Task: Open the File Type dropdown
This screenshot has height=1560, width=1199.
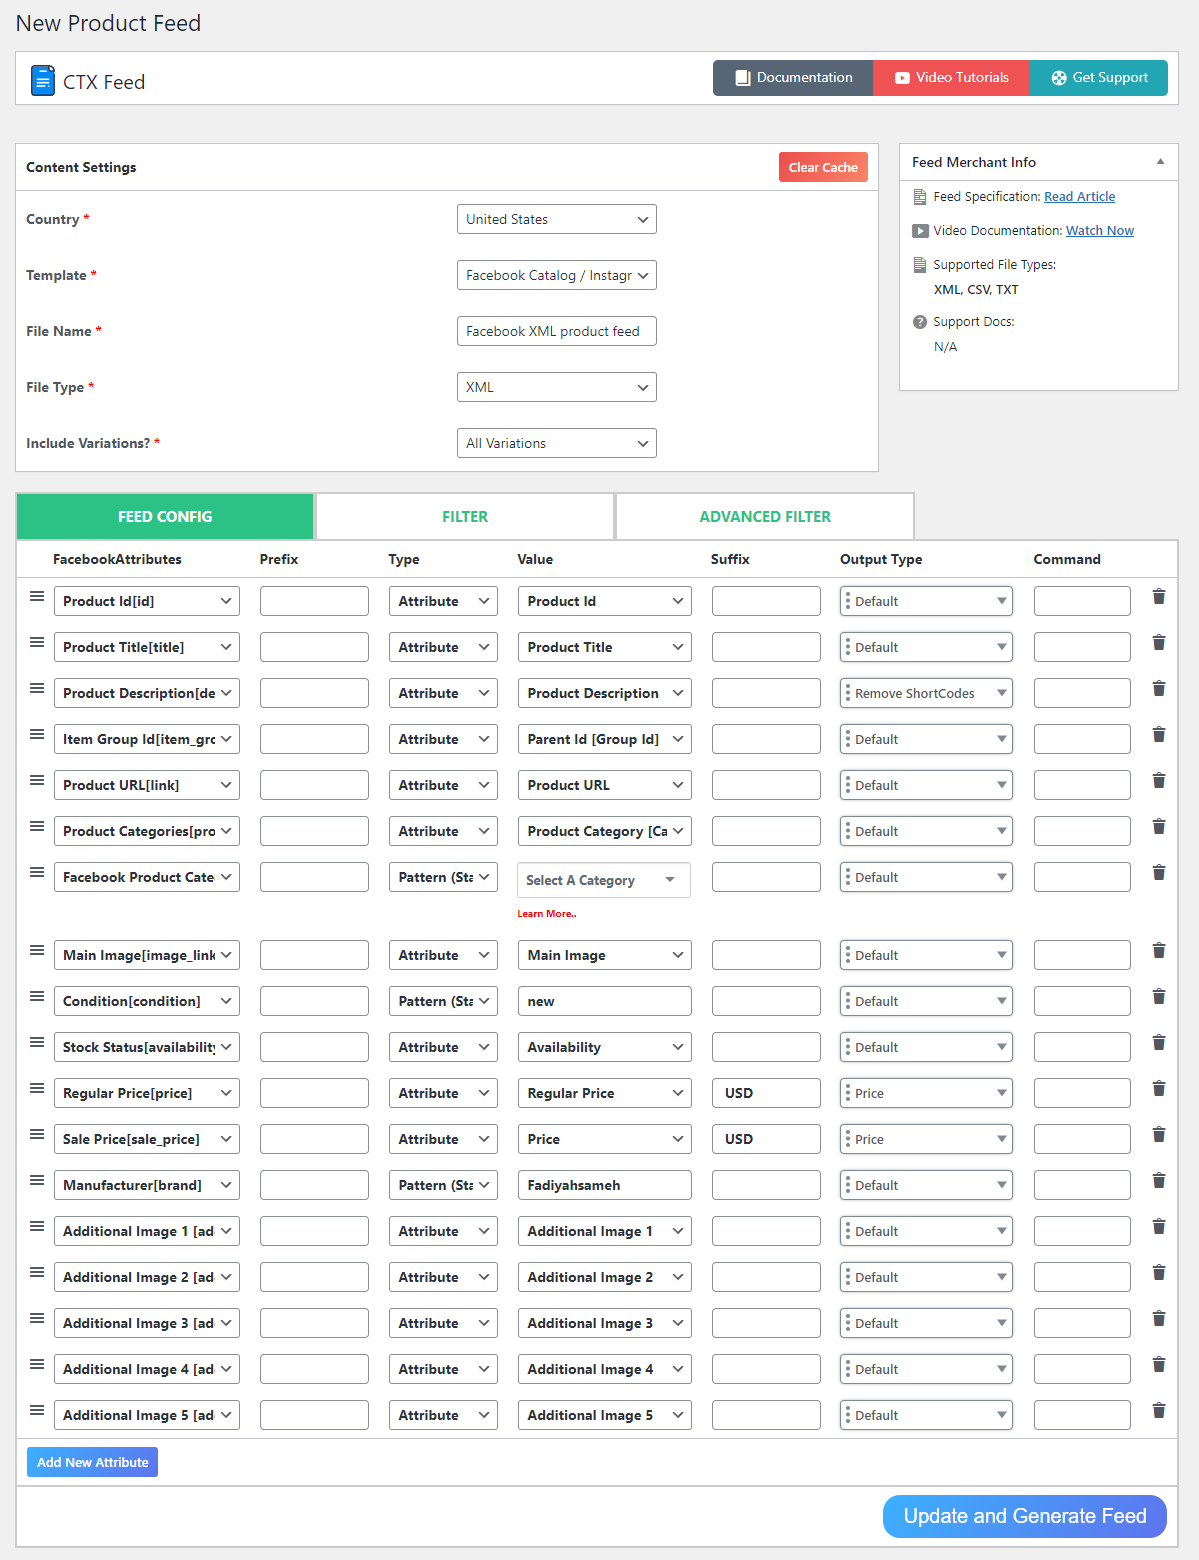Action: click(556, 387)
